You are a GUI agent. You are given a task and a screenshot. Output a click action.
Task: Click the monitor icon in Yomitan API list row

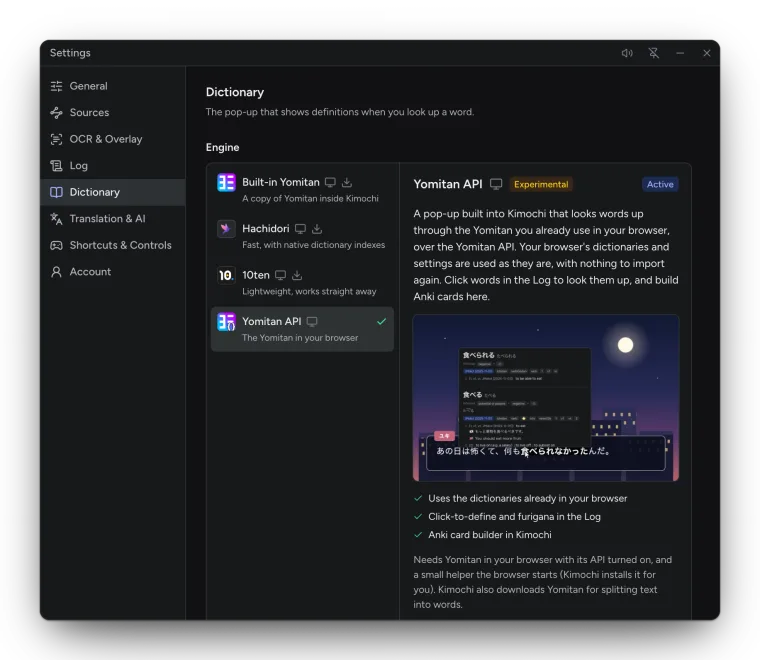pos(312,322)
